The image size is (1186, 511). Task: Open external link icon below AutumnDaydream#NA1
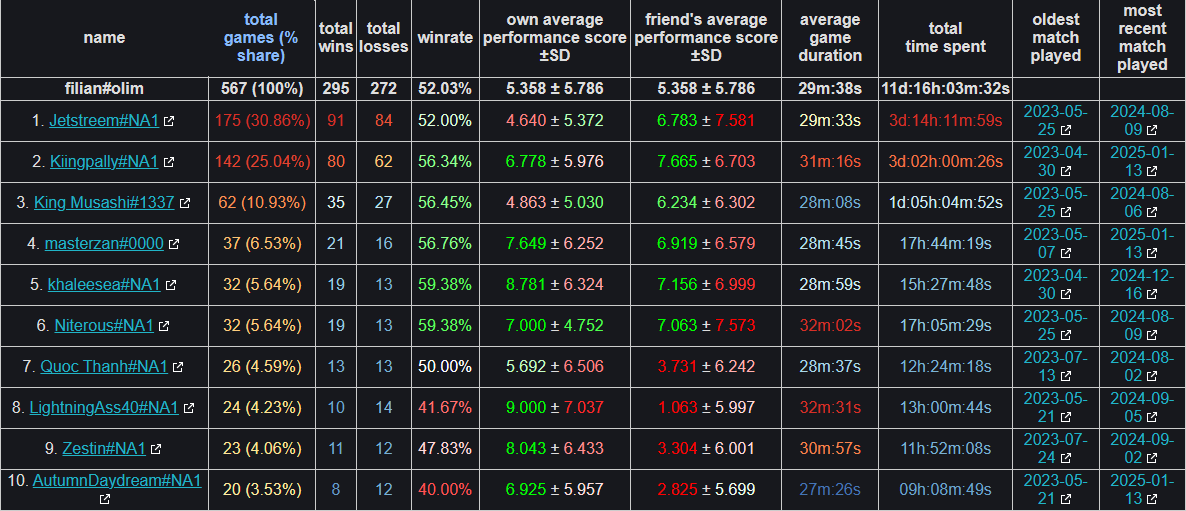point(105,499)
